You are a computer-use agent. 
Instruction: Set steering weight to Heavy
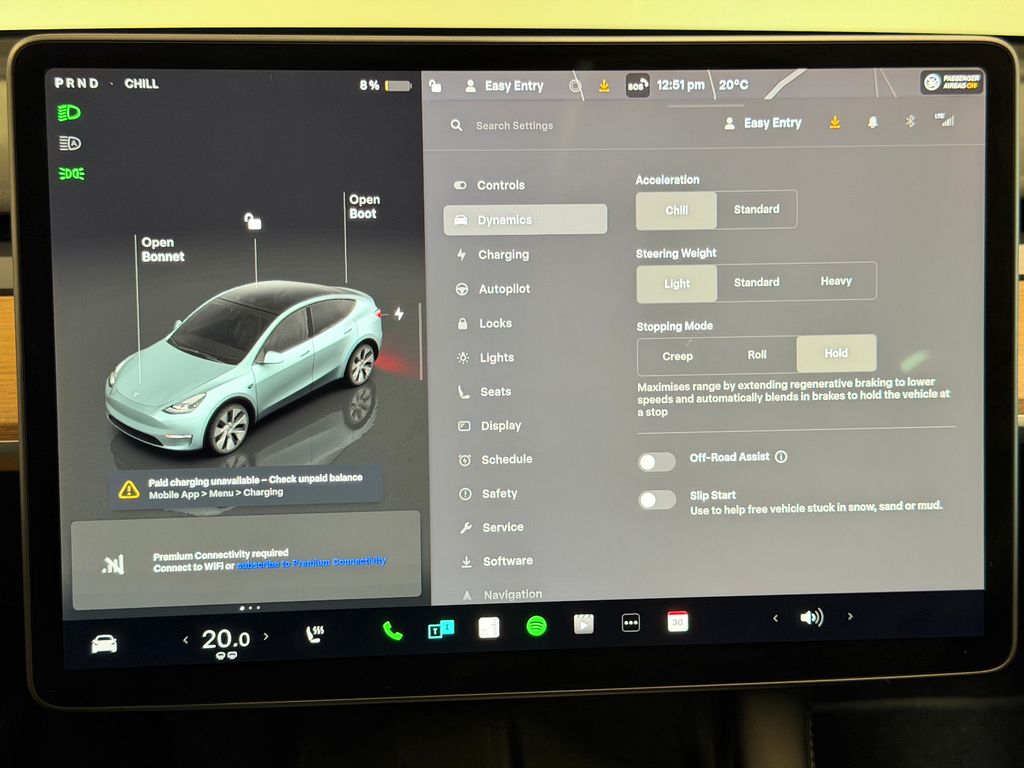(836, 281)
